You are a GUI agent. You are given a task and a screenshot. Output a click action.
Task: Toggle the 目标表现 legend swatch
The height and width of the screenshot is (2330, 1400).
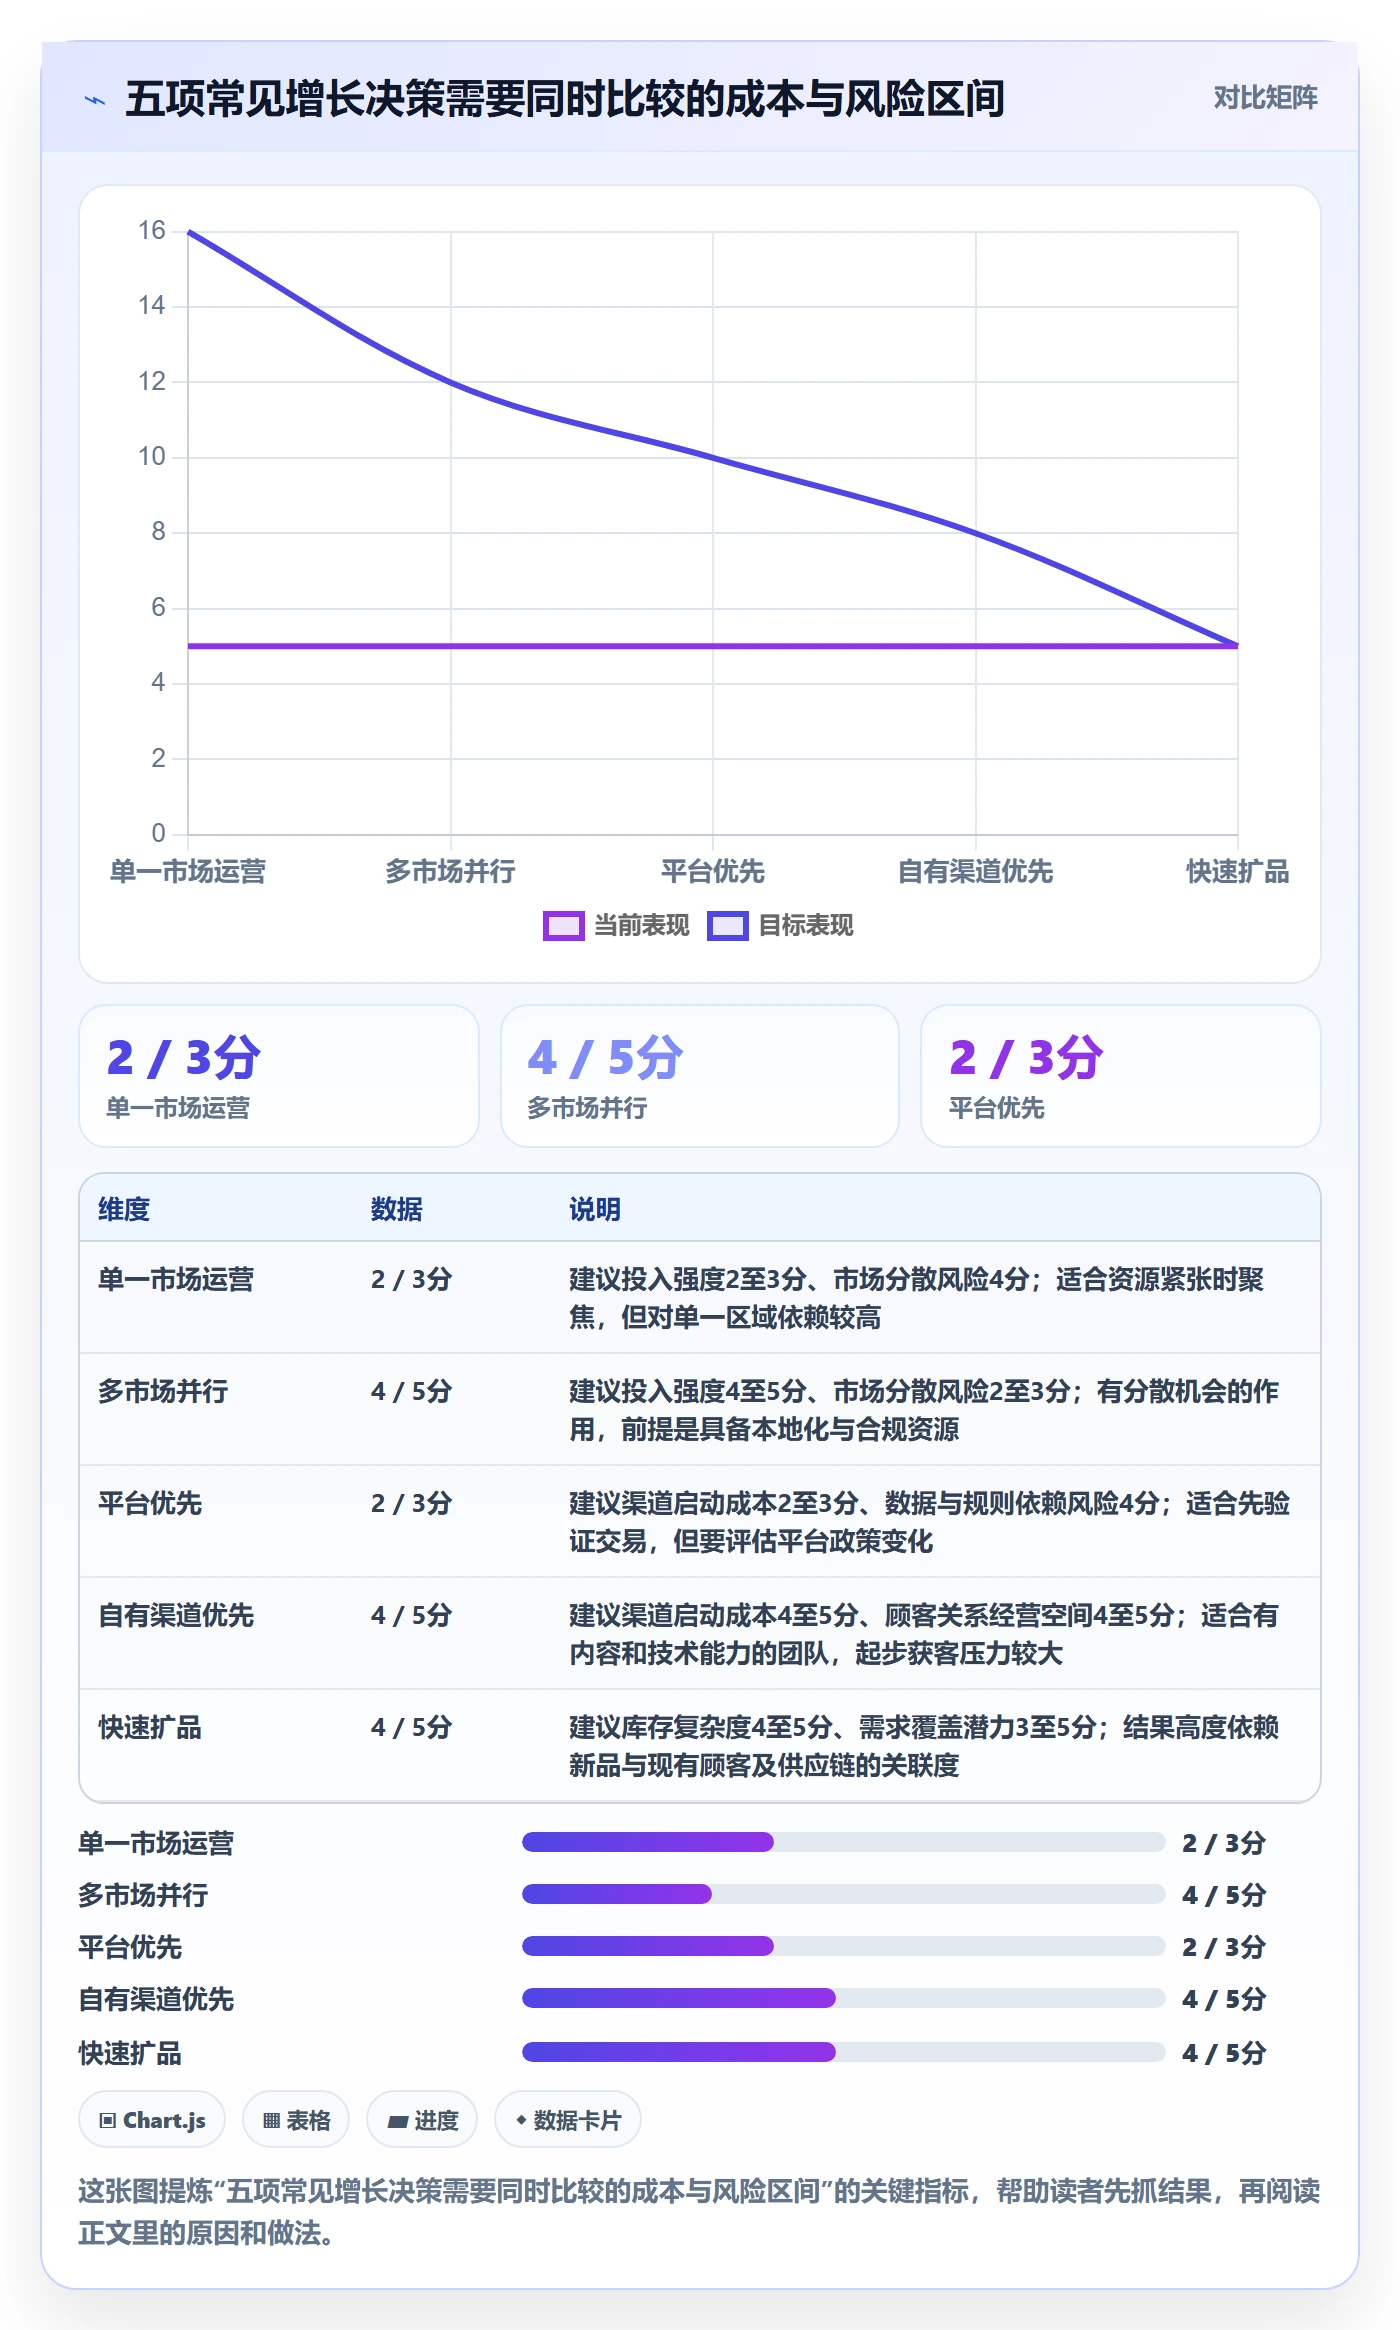coord(727,926)
